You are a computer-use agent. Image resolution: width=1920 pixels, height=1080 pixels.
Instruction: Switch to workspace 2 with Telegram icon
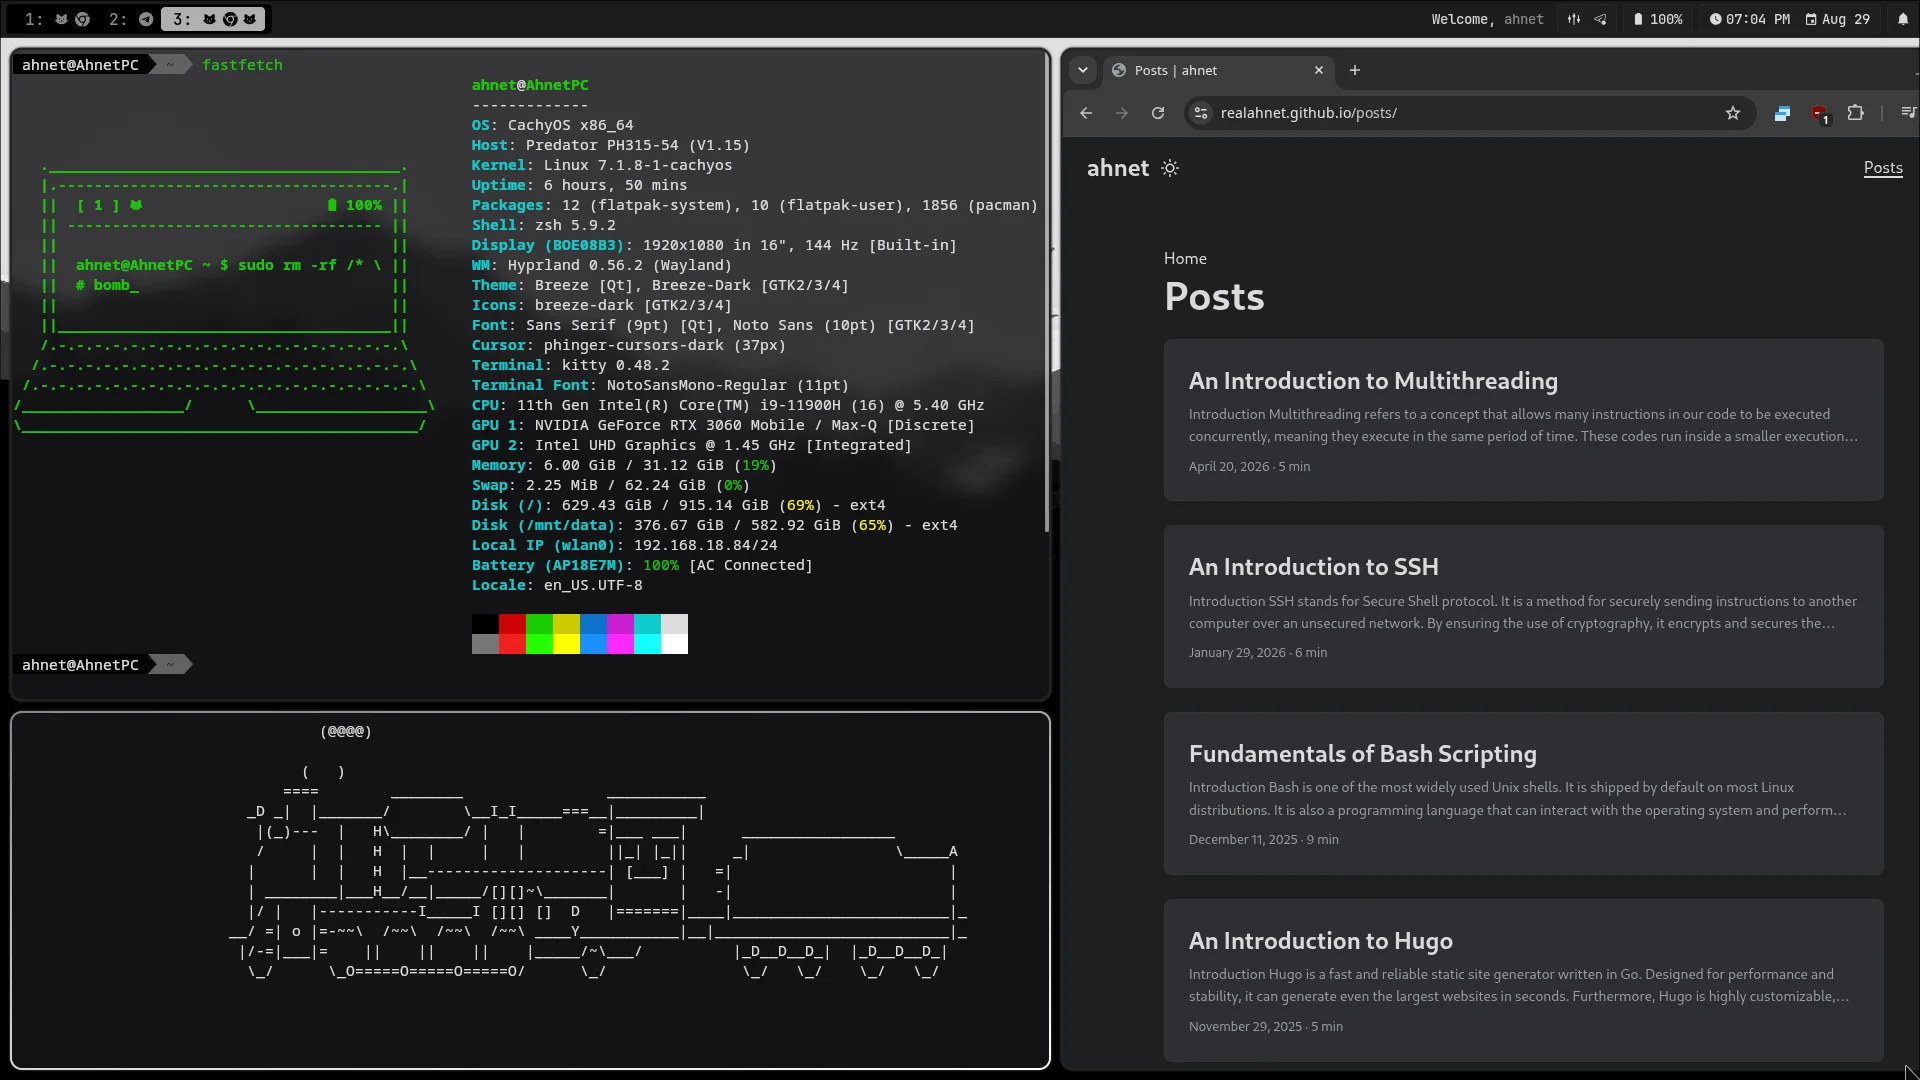131,19
